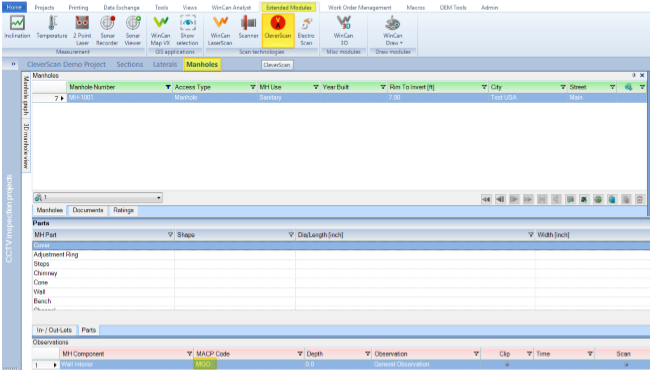Screen dimensions: 651x370
Task: Add new manhole with green plus
Action: point(598,199)
